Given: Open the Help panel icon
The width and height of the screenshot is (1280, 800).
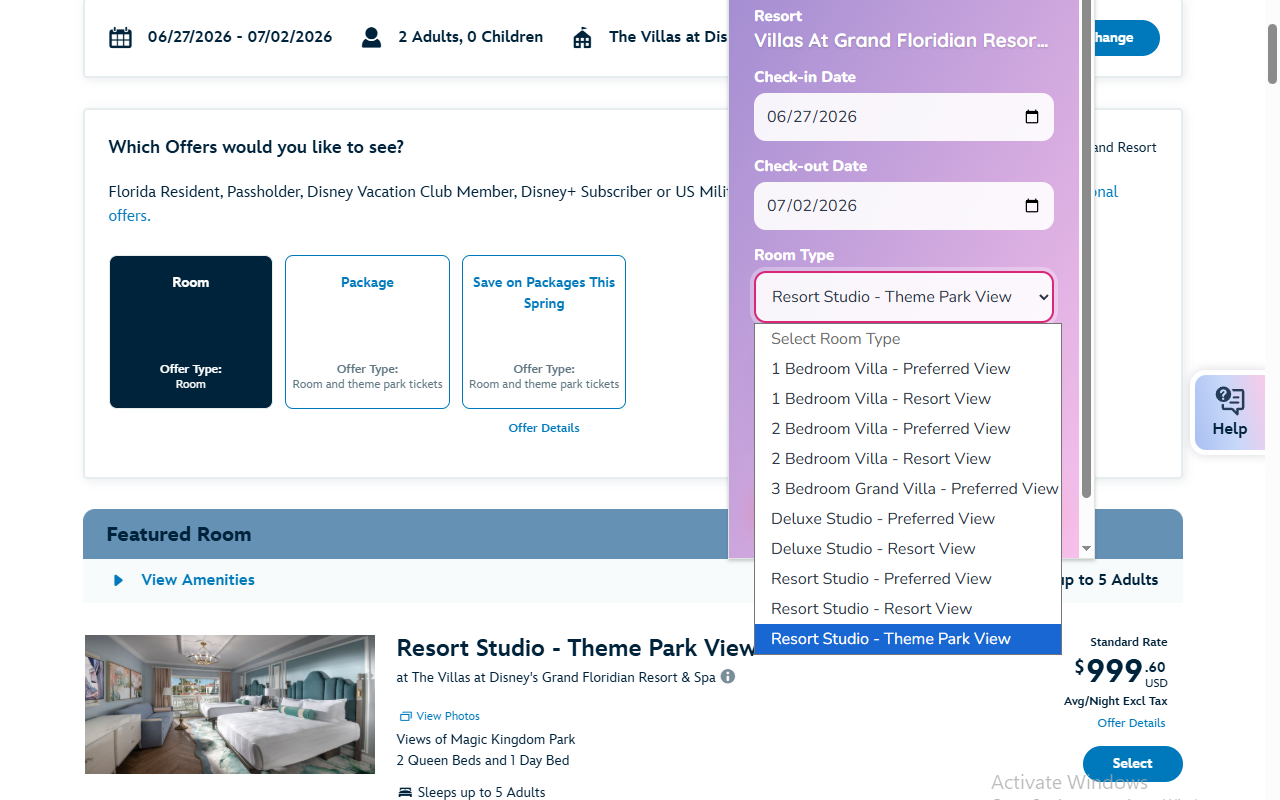Looking at the screenshot, I should coord(1229,401).
